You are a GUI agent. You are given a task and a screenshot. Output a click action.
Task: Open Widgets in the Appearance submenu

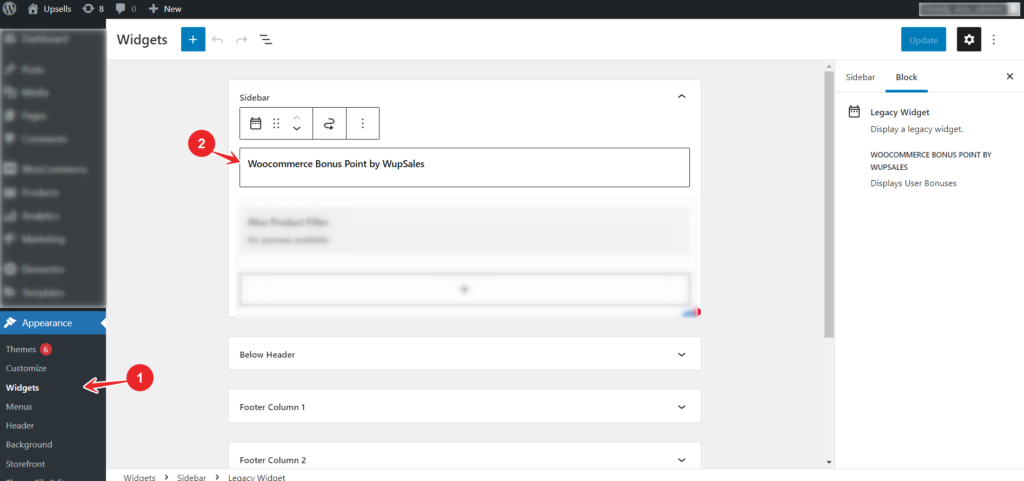point(22,388)
